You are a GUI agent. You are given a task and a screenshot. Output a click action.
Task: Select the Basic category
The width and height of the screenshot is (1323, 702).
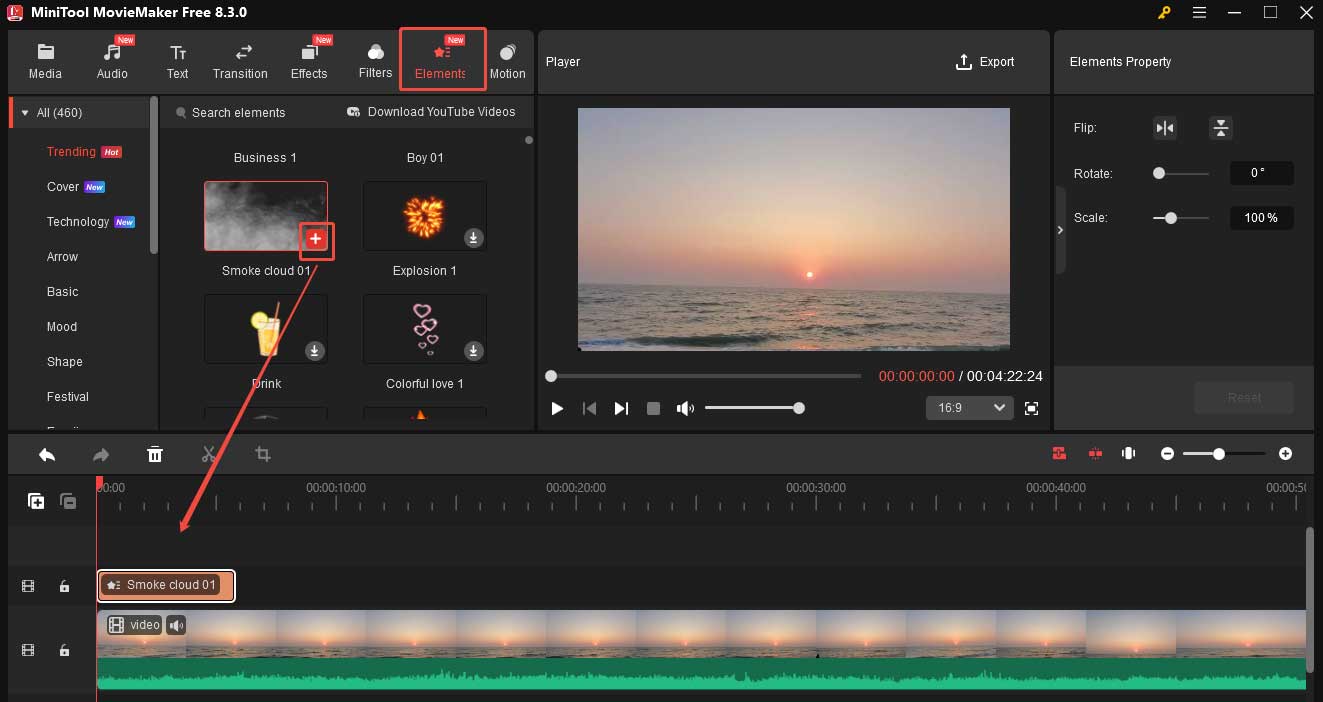pyautogui.click(x=62, y=292)
